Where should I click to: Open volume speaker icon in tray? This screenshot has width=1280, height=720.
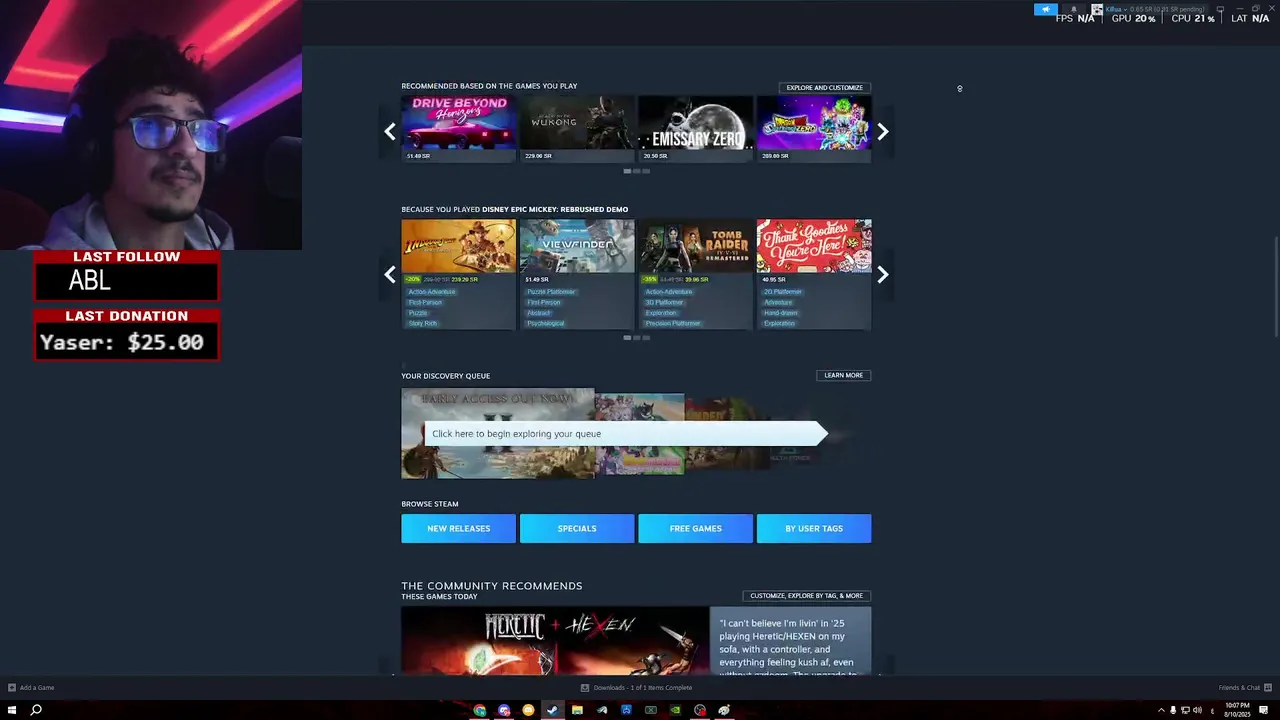1197,710
